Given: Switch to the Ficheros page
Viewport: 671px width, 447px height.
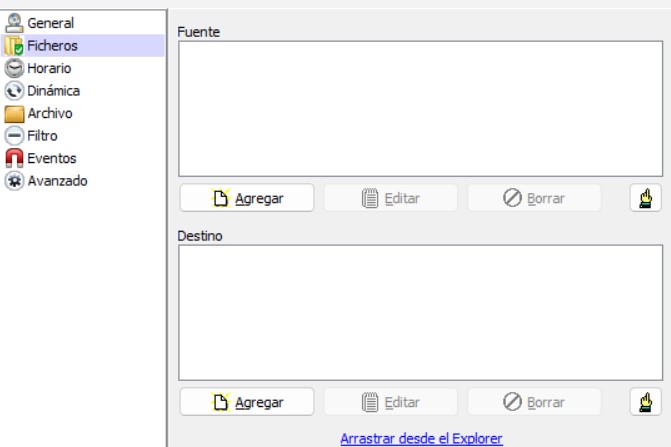Looking at the screenshot, I should click(x=52, y=46).
